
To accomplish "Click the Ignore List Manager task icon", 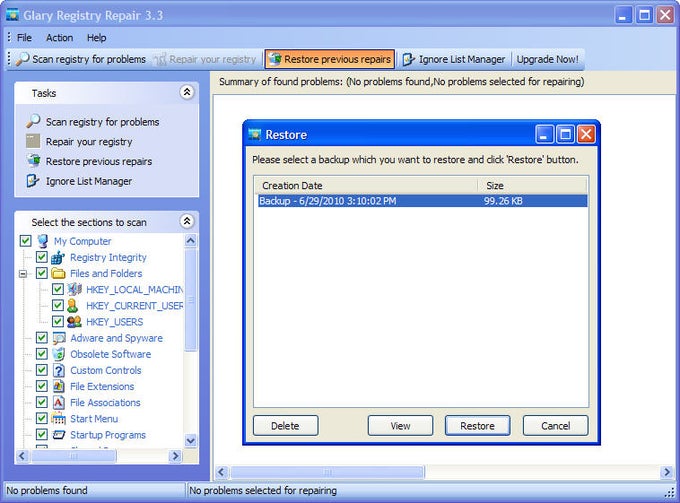I will coord(33,181).
